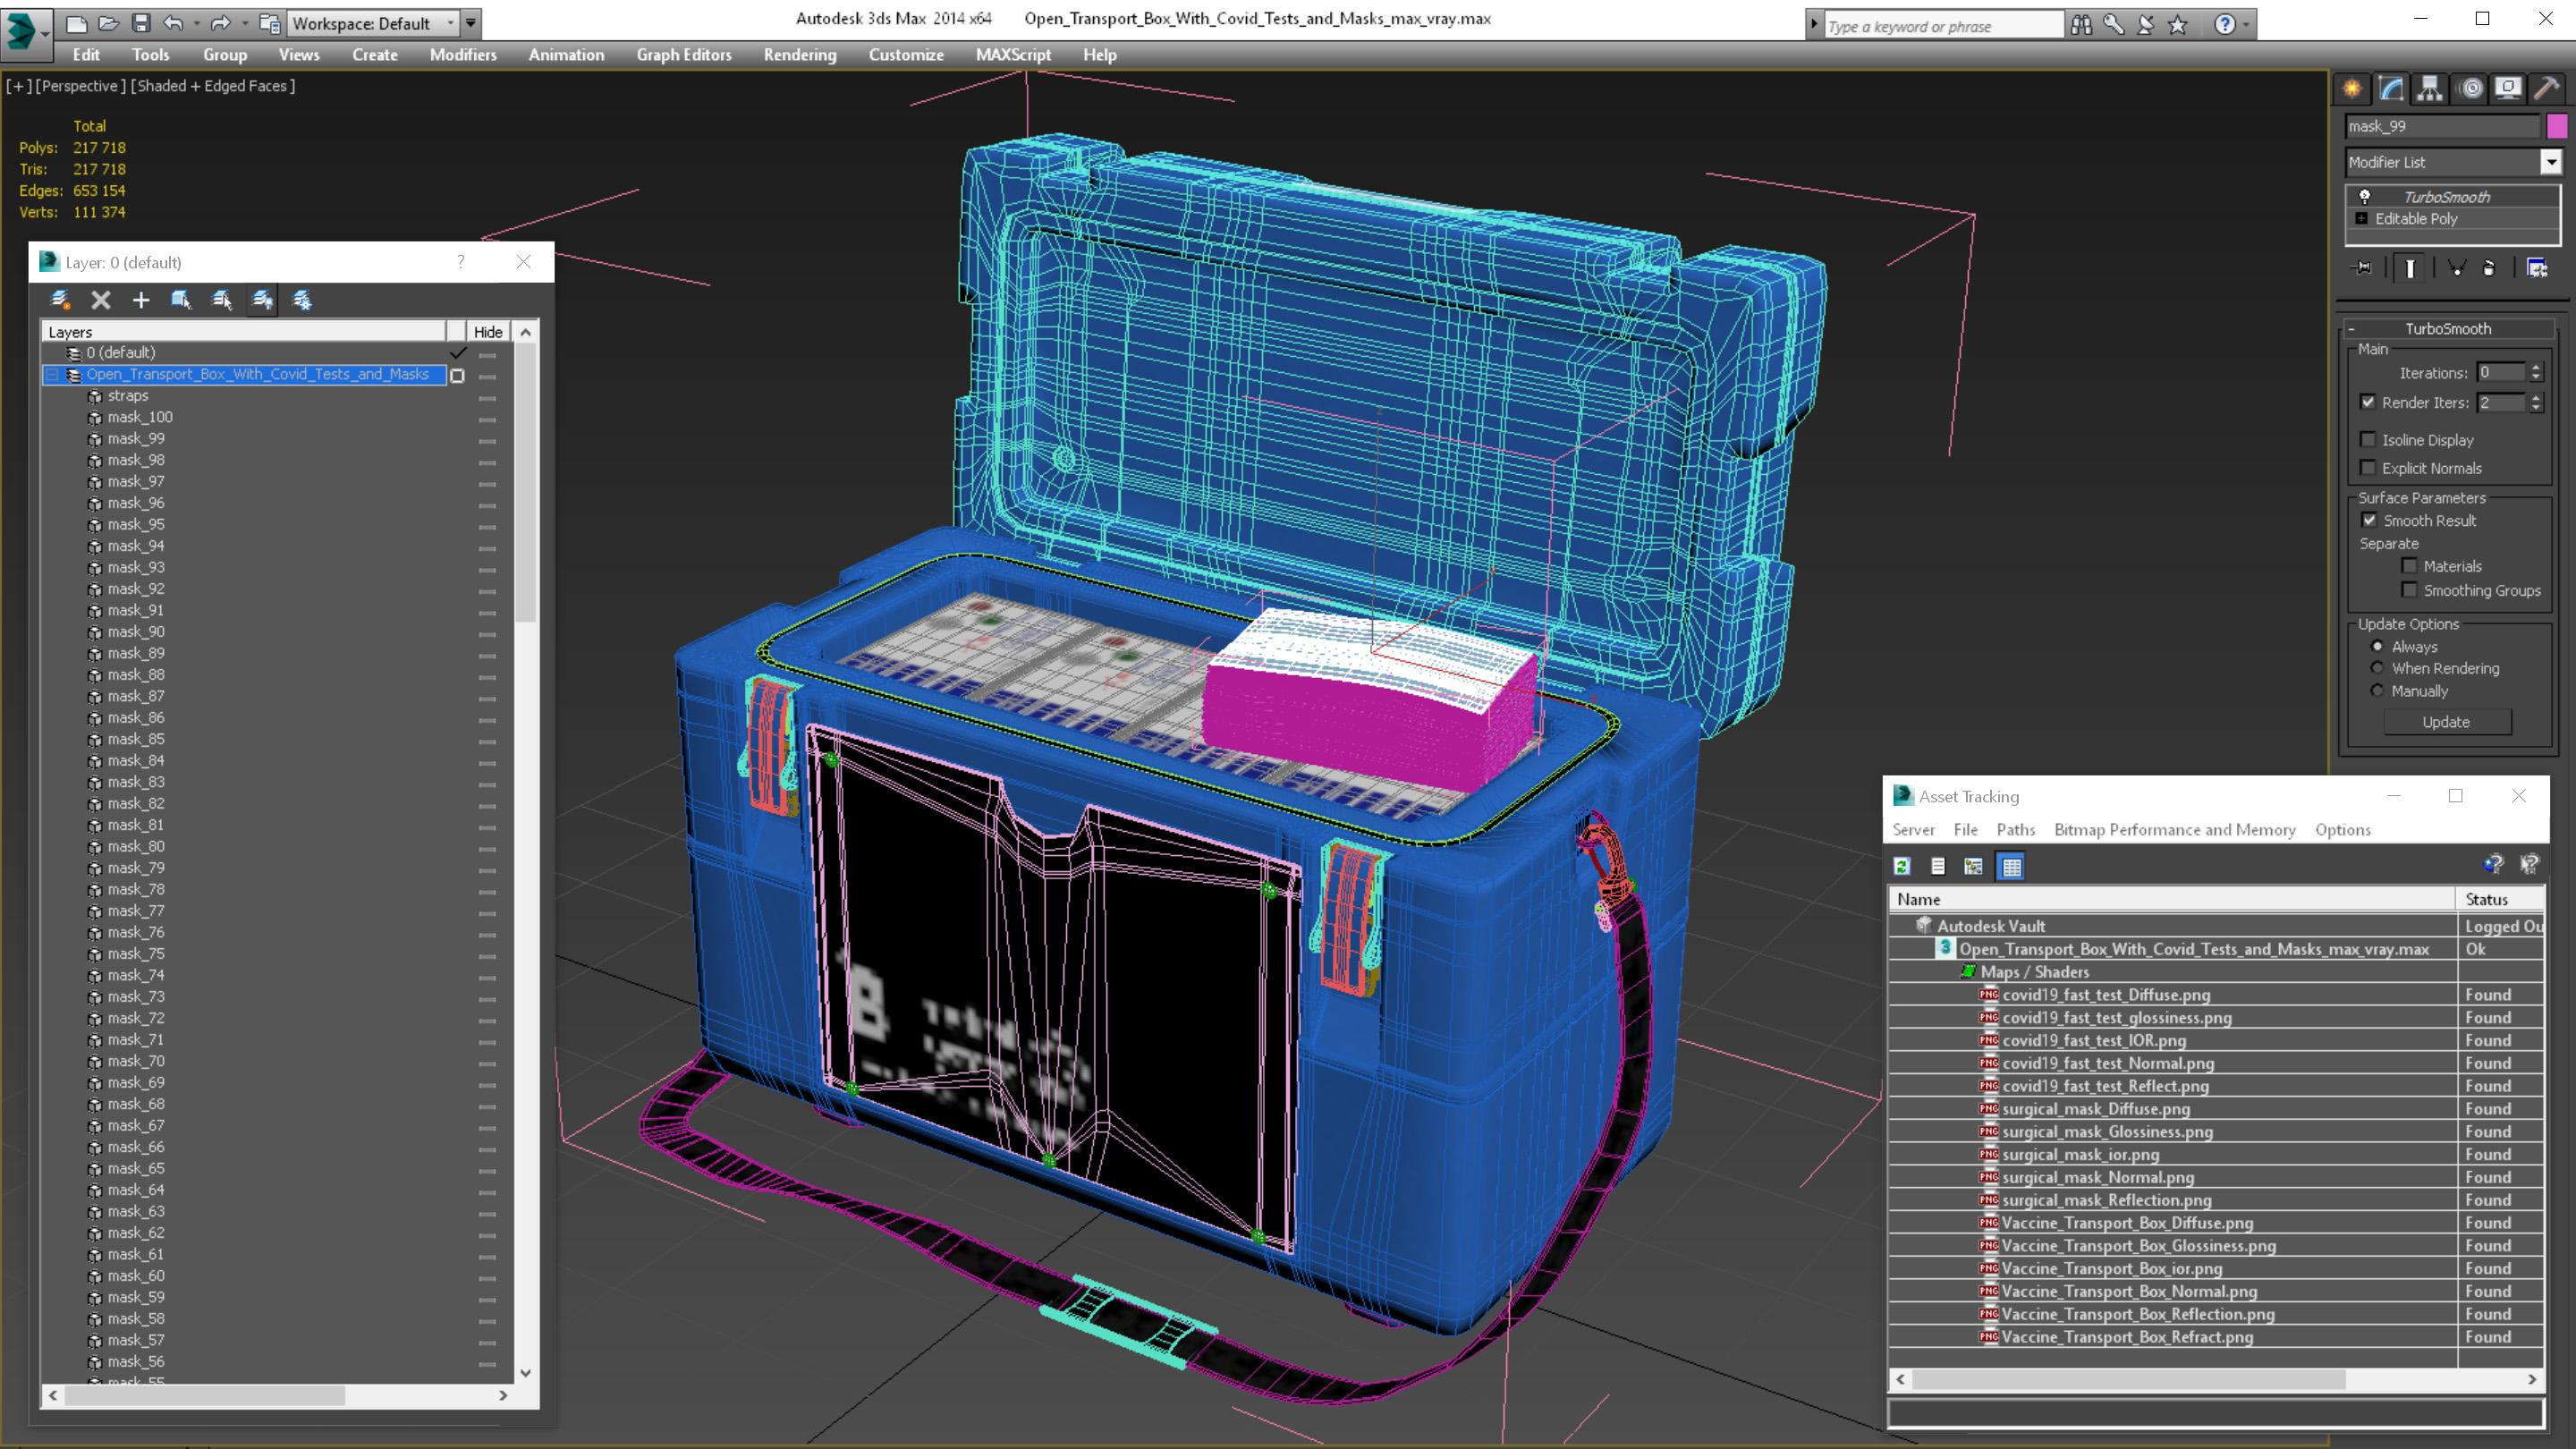This screenshot has width=2576, height=1449.
Task: Open the Paths menu in Asset Tracking
Action: [x=2015, y=829]
